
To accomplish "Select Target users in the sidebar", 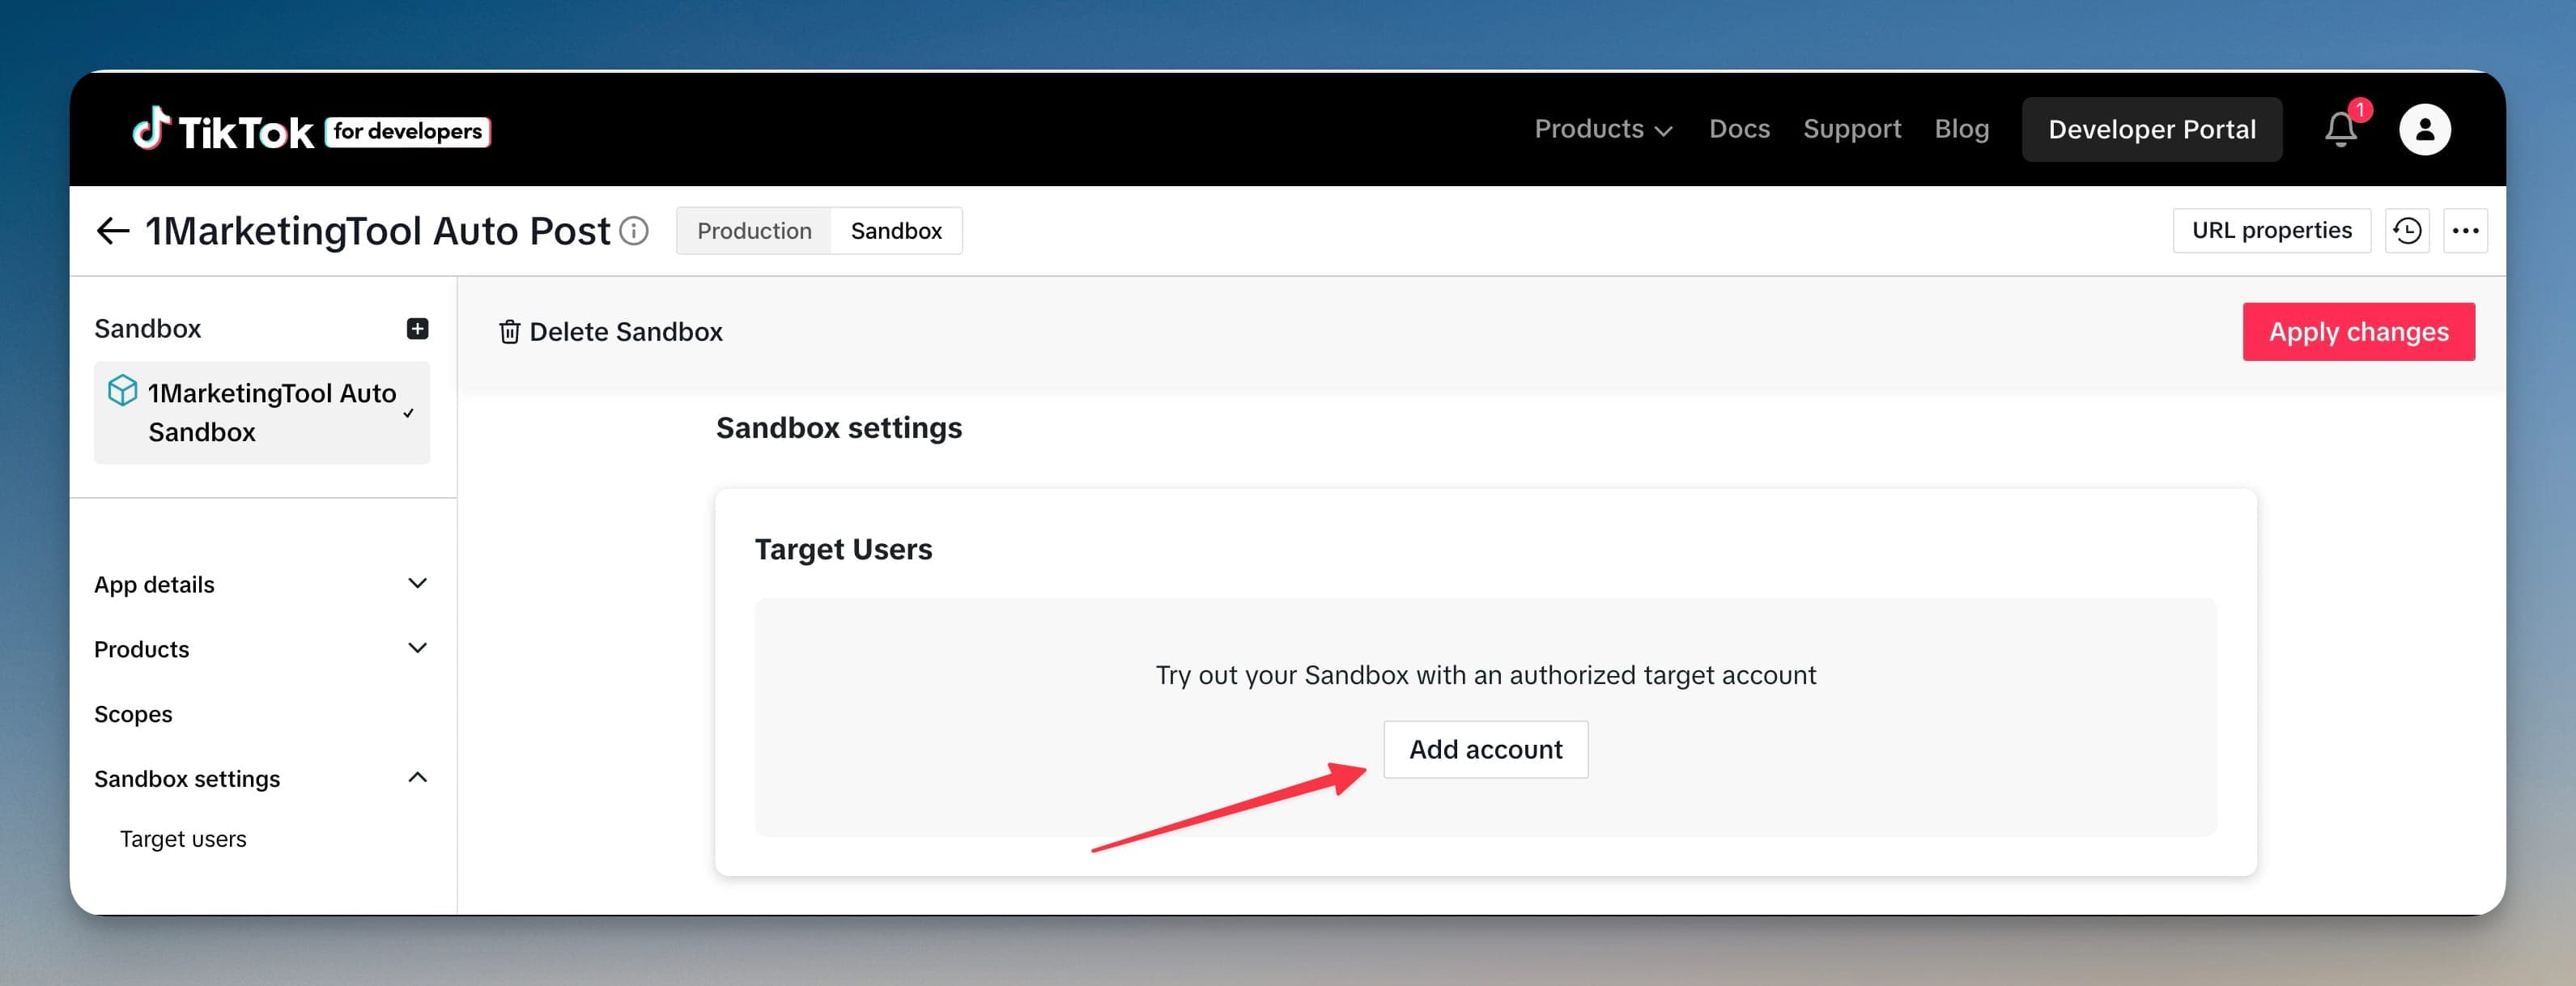I will (x=183, y=839).
